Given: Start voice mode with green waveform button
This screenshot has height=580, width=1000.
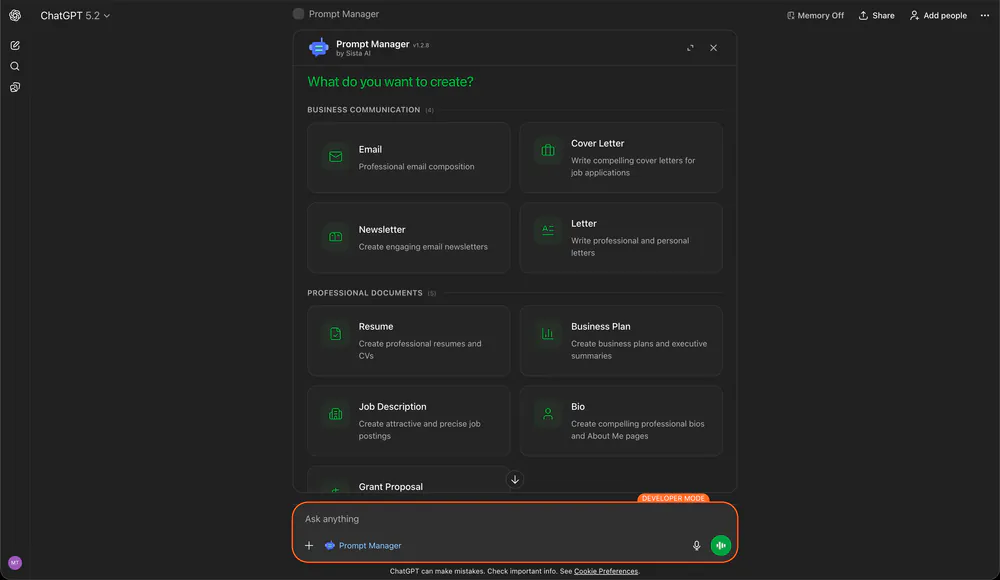Looking at the screenshot, I should [x=721, y=545].
